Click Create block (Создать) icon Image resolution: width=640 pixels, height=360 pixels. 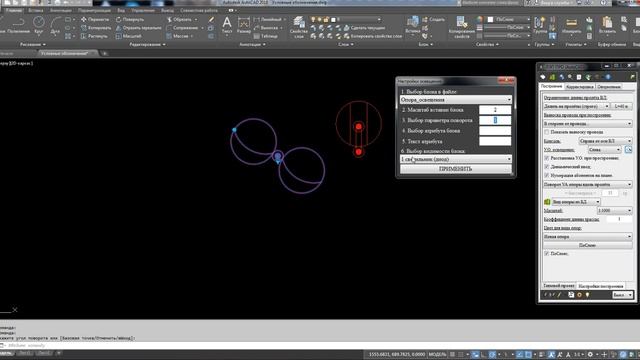tap(433, 19)
